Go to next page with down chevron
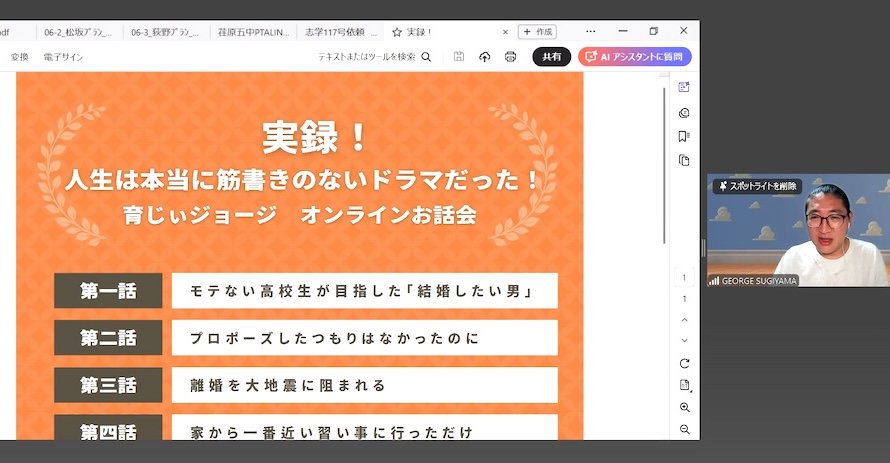Screen dimensions: 890x463 pos(684,341)
